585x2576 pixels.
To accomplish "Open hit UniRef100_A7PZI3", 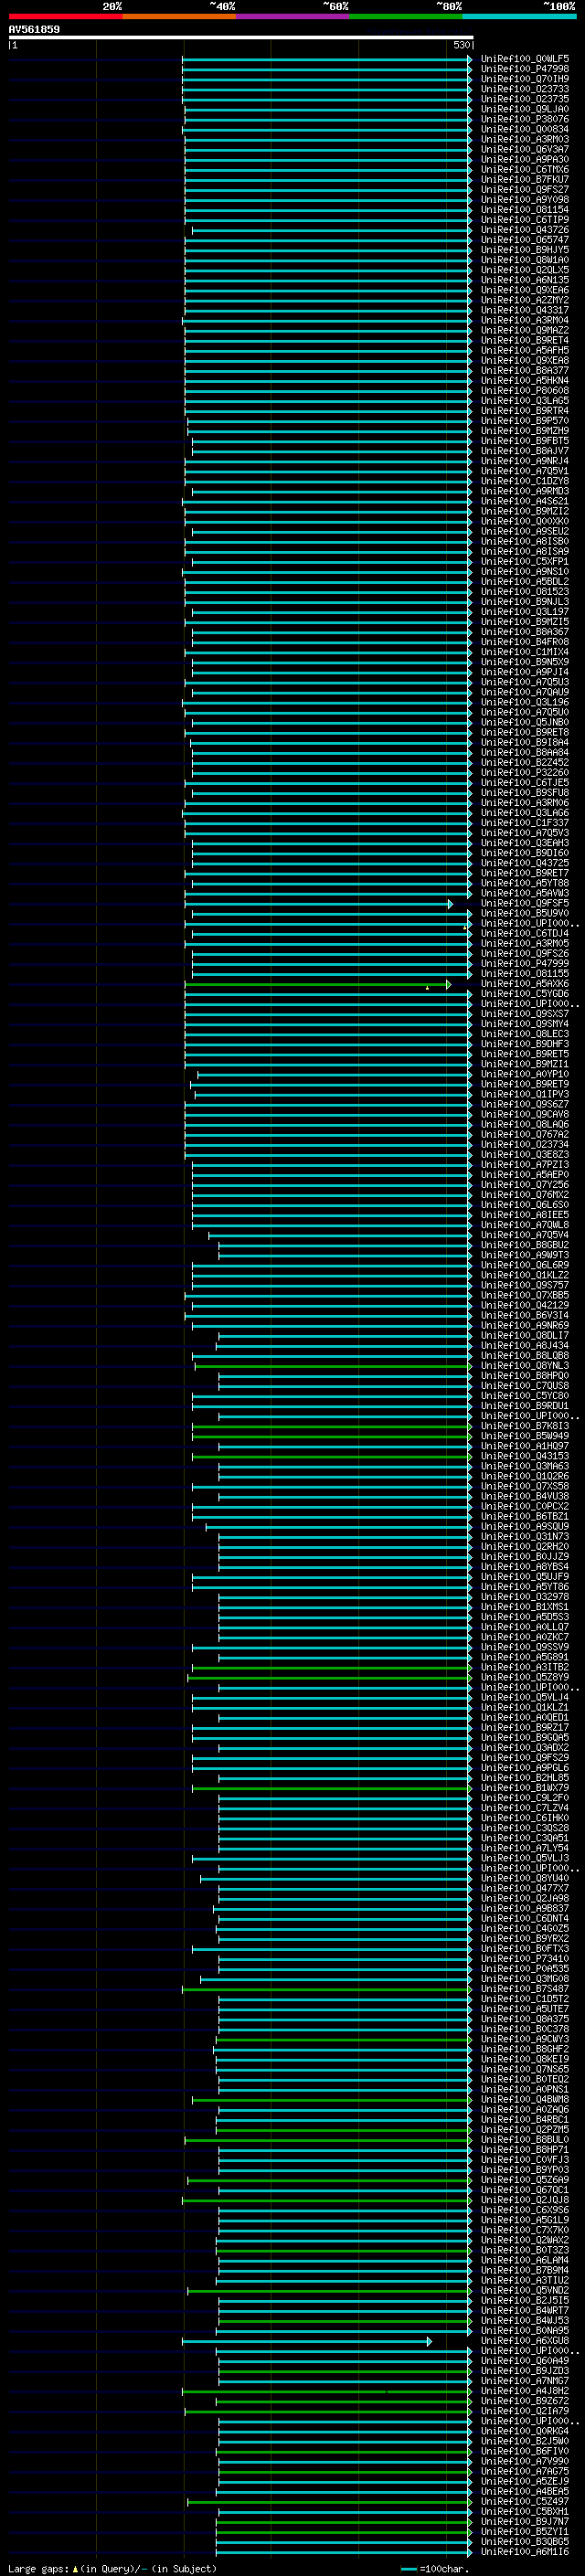I will point(525,1165).
